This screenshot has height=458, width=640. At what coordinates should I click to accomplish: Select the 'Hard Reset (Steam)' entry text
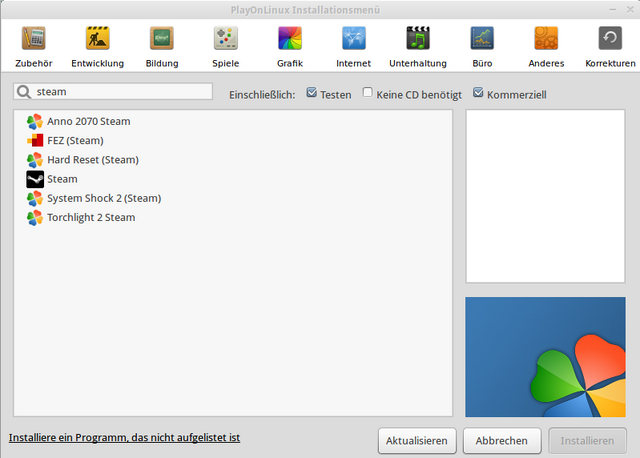click(93, 160)
